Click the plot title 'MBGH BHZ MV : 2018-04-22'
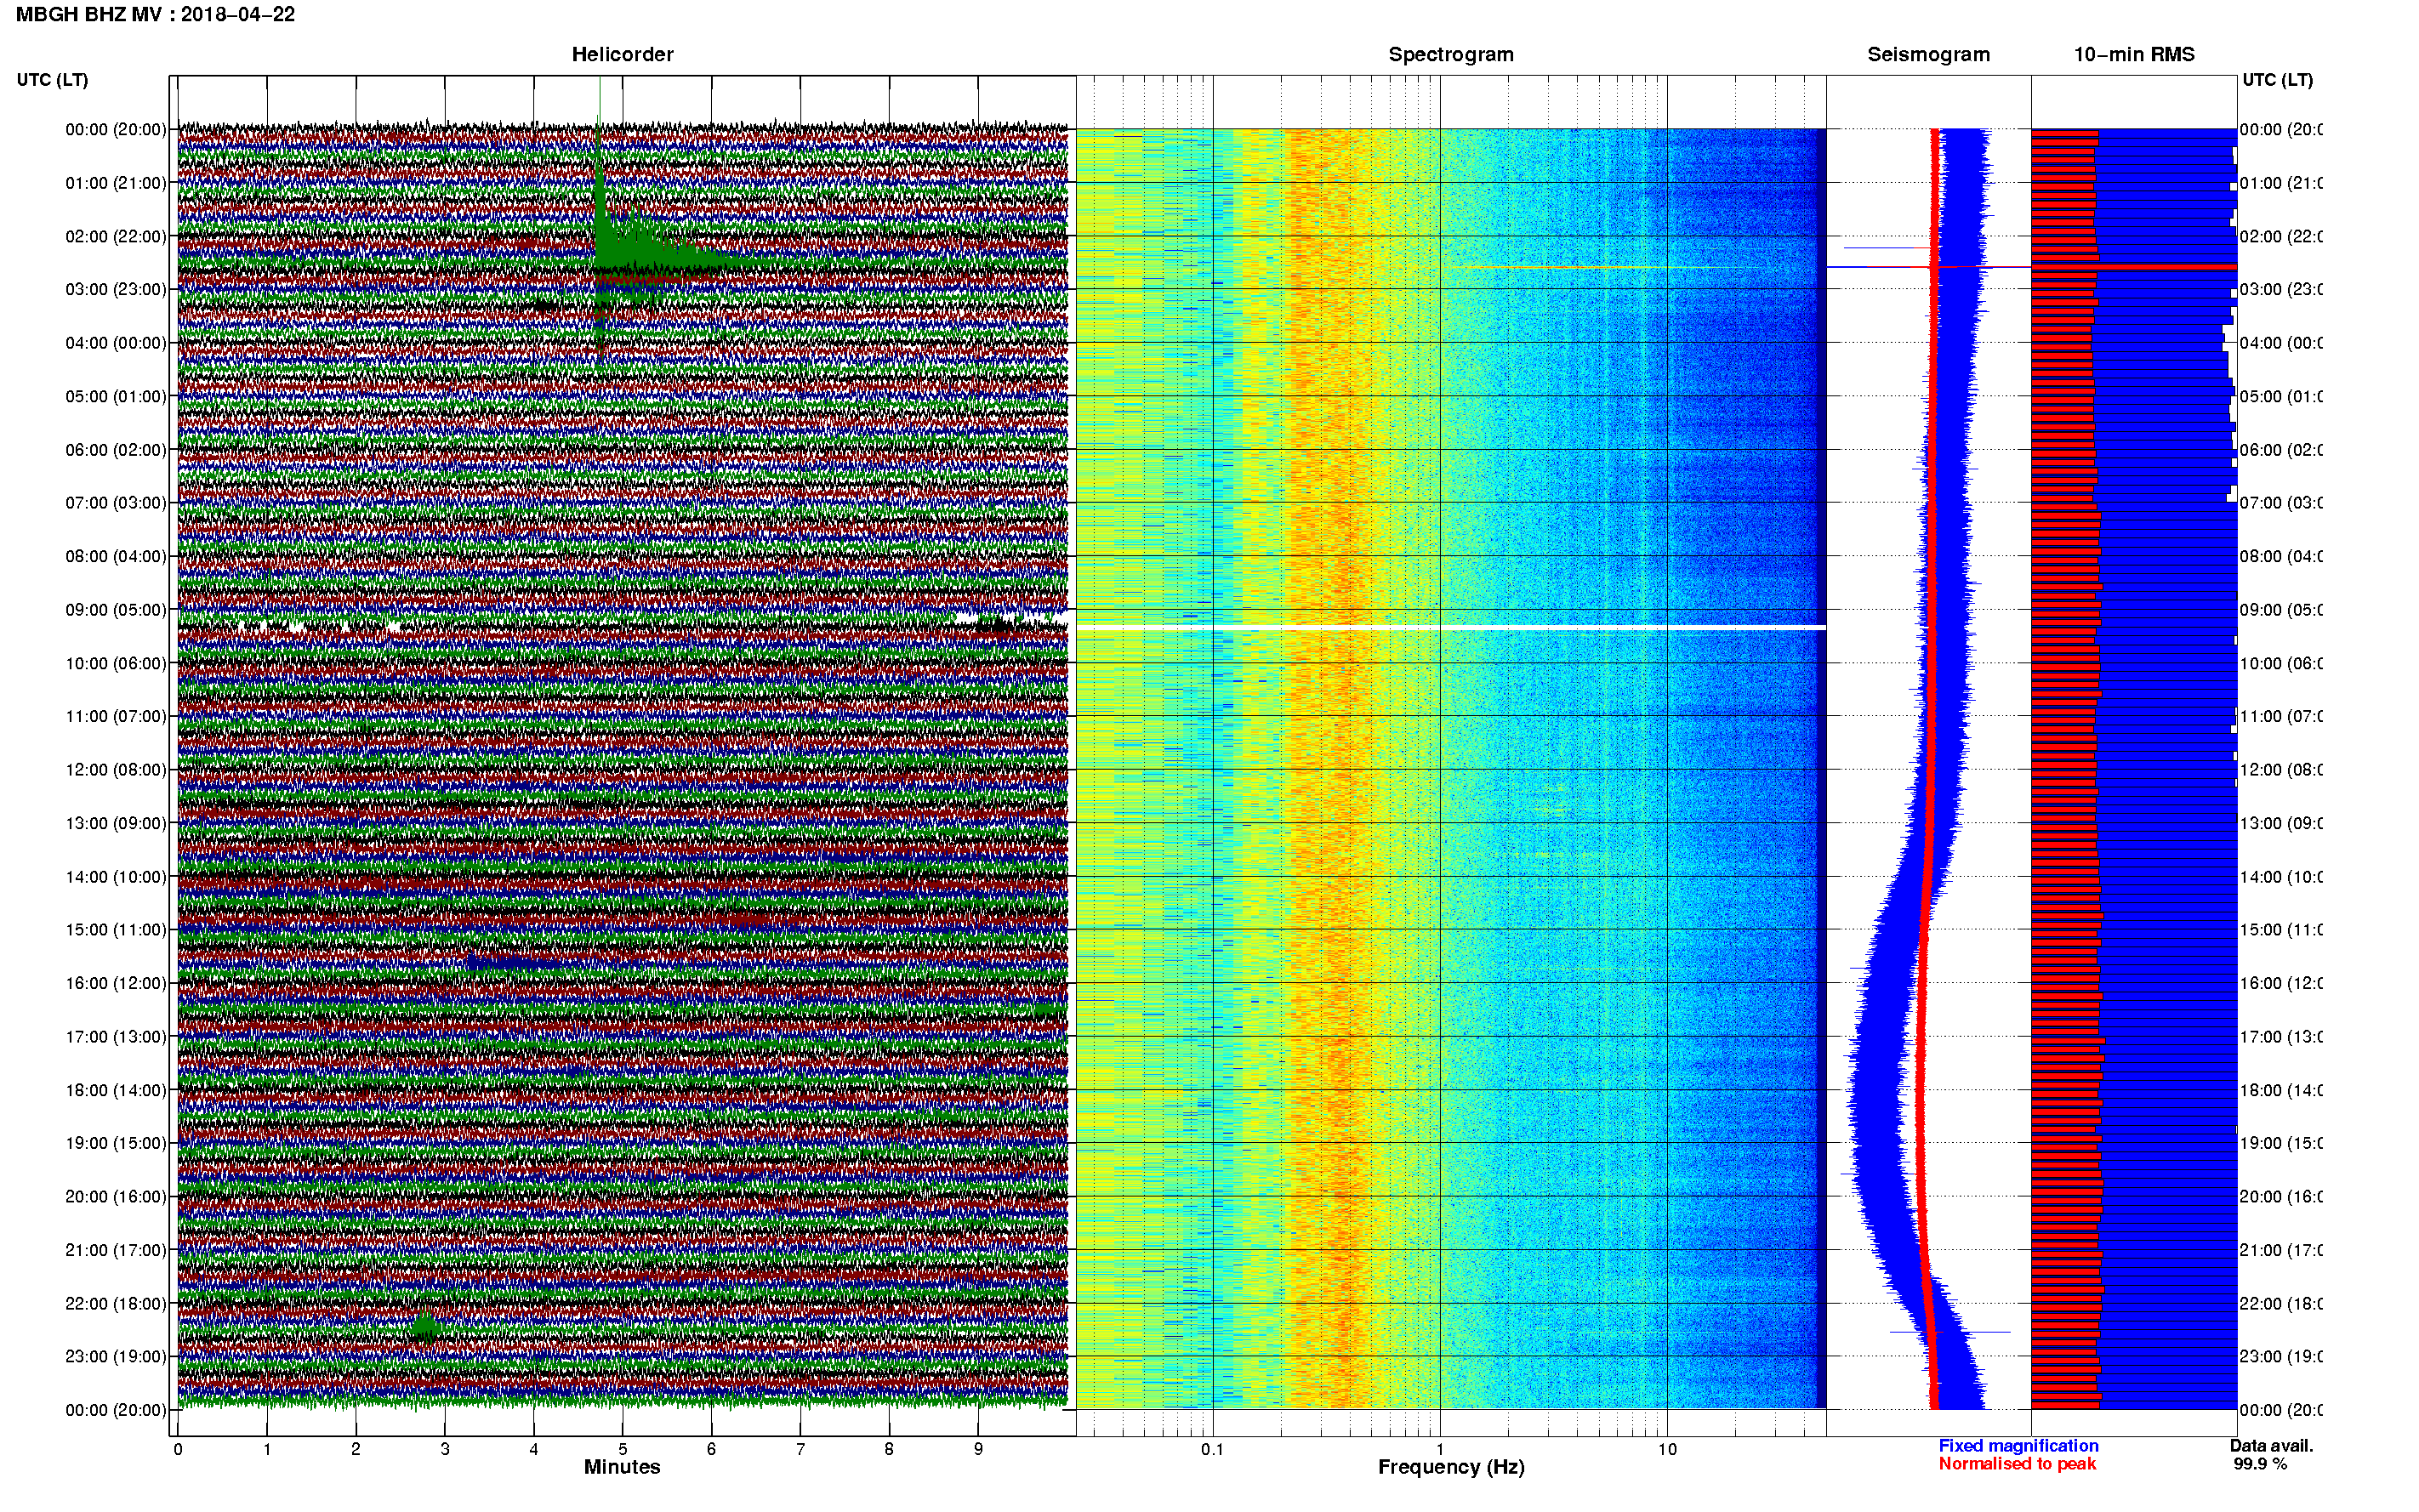The image size is (2419, 1512). point(155,14)
